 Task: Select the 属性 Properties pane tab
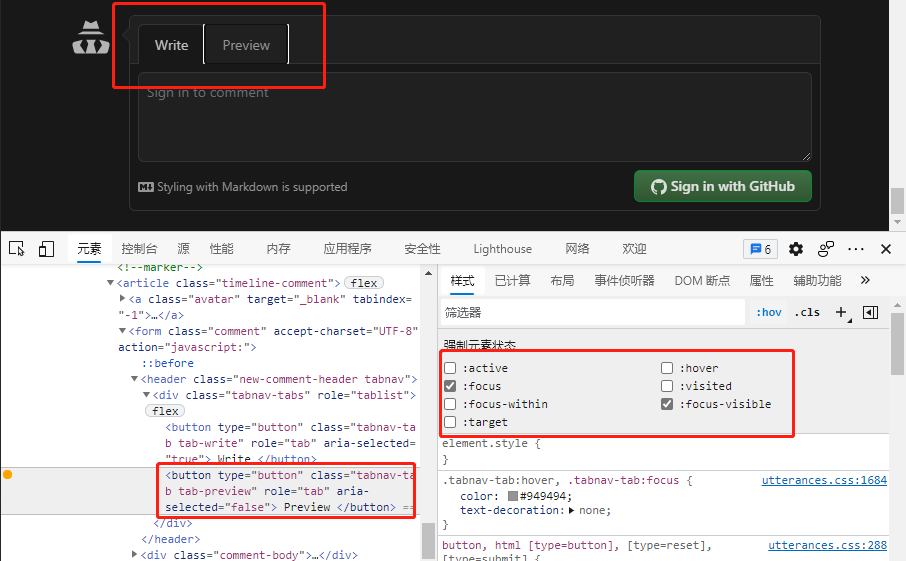(x=762, y=281)
